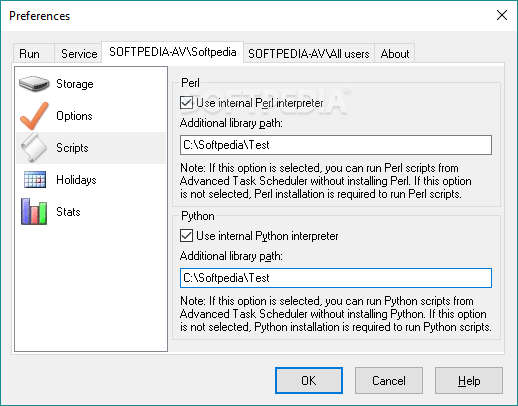The height and width of the screenshot is (406, 518).
Task: Select the orange checkmark Options icon
Action: tap(34, 116)
